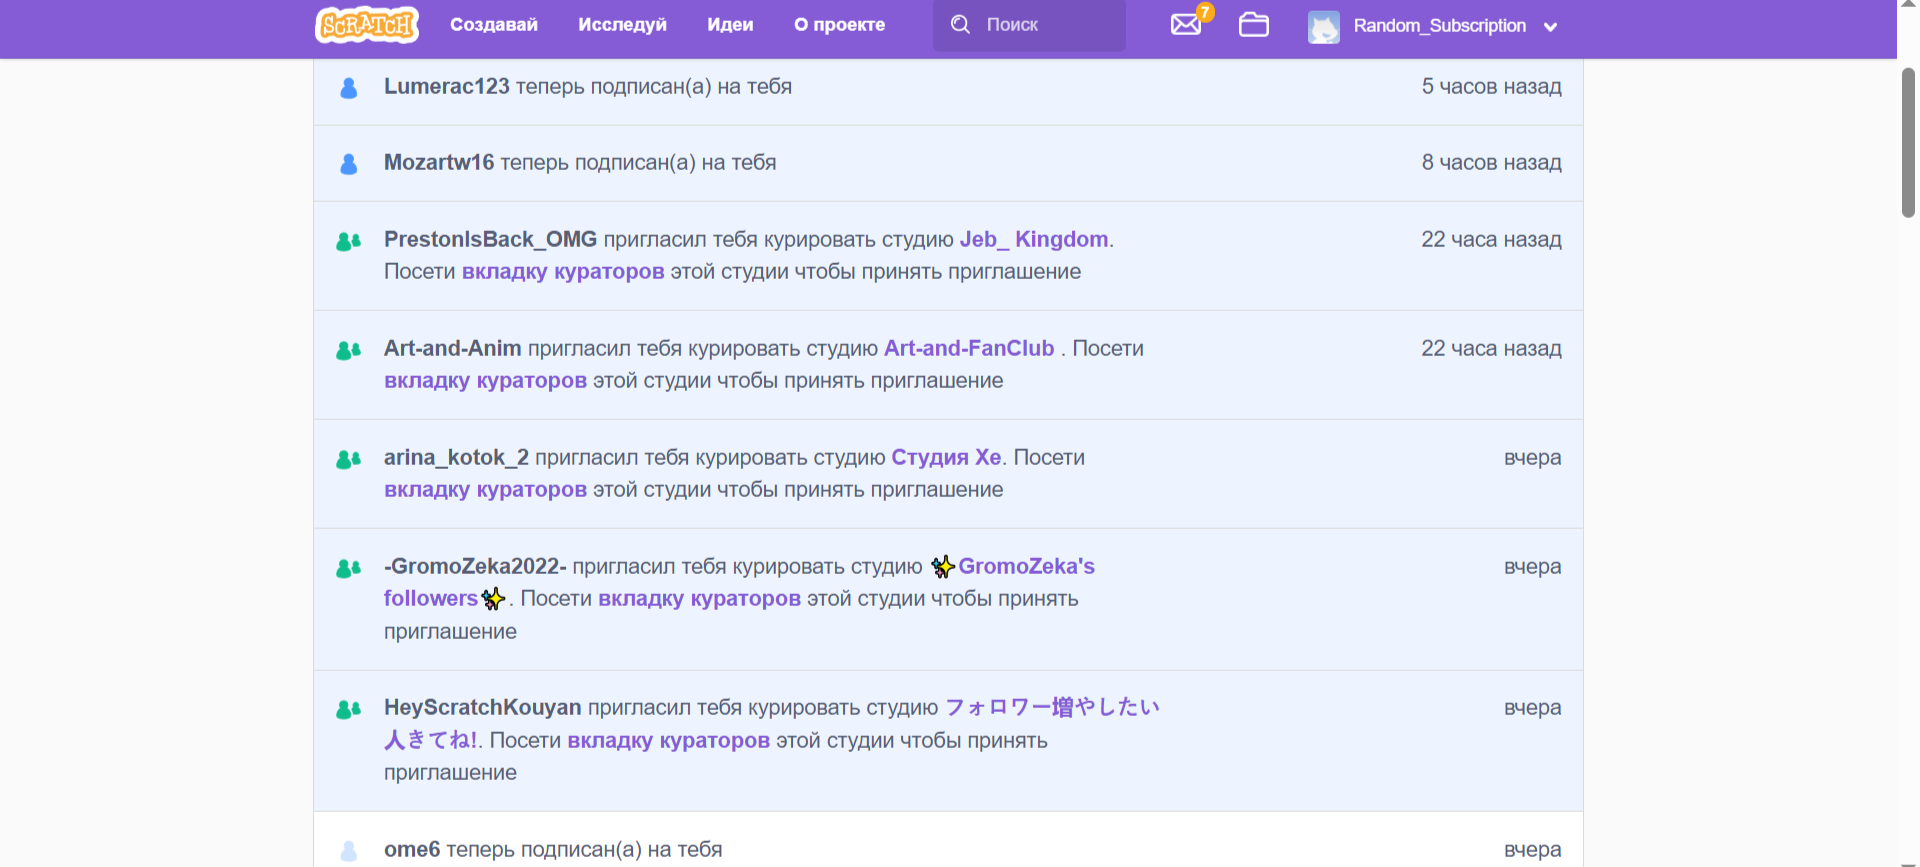Open the Исследуй menu item
This screenshot has height=867, width=1920.
[622, 25]
